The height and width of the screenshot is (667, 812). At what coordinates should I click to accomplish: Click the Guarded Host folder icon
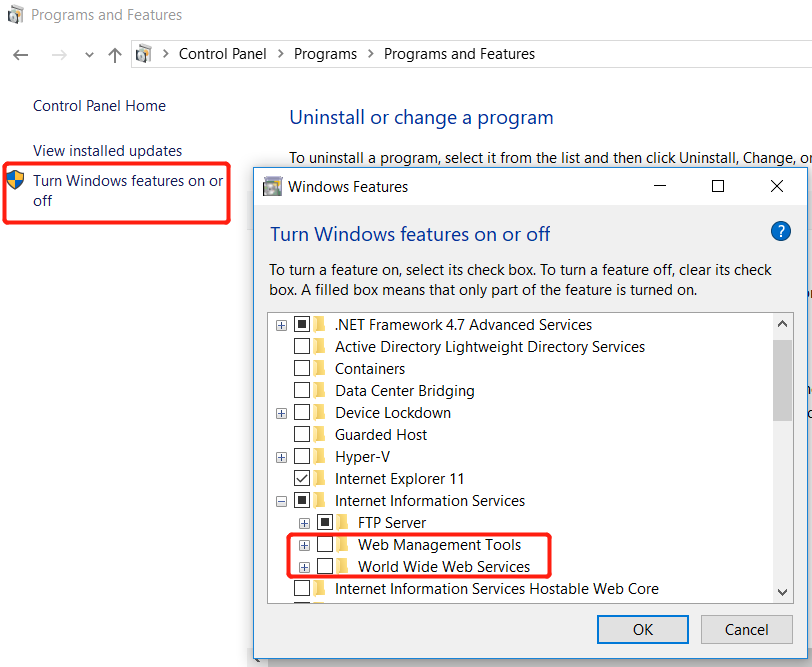tap(320, 434)
